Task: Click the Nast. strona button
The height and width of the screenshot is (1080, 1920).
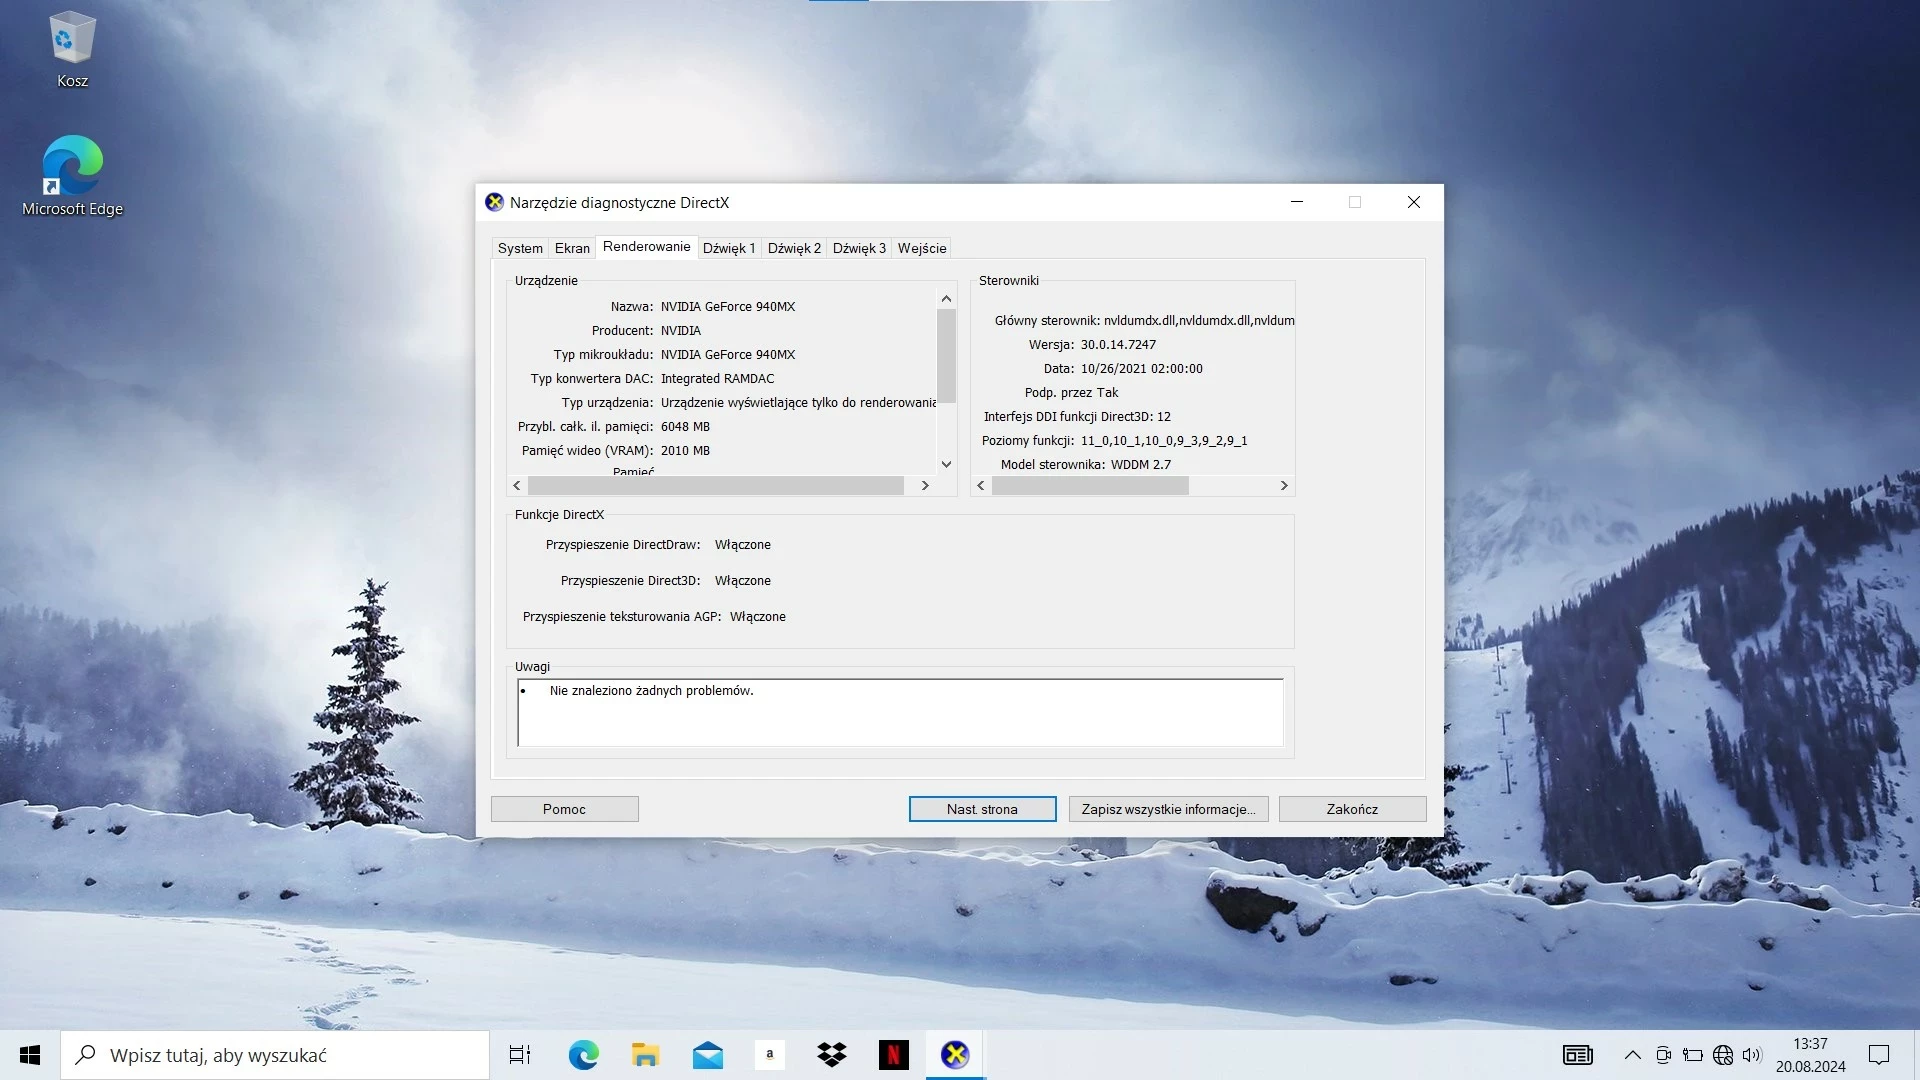Action: [982, 809]
